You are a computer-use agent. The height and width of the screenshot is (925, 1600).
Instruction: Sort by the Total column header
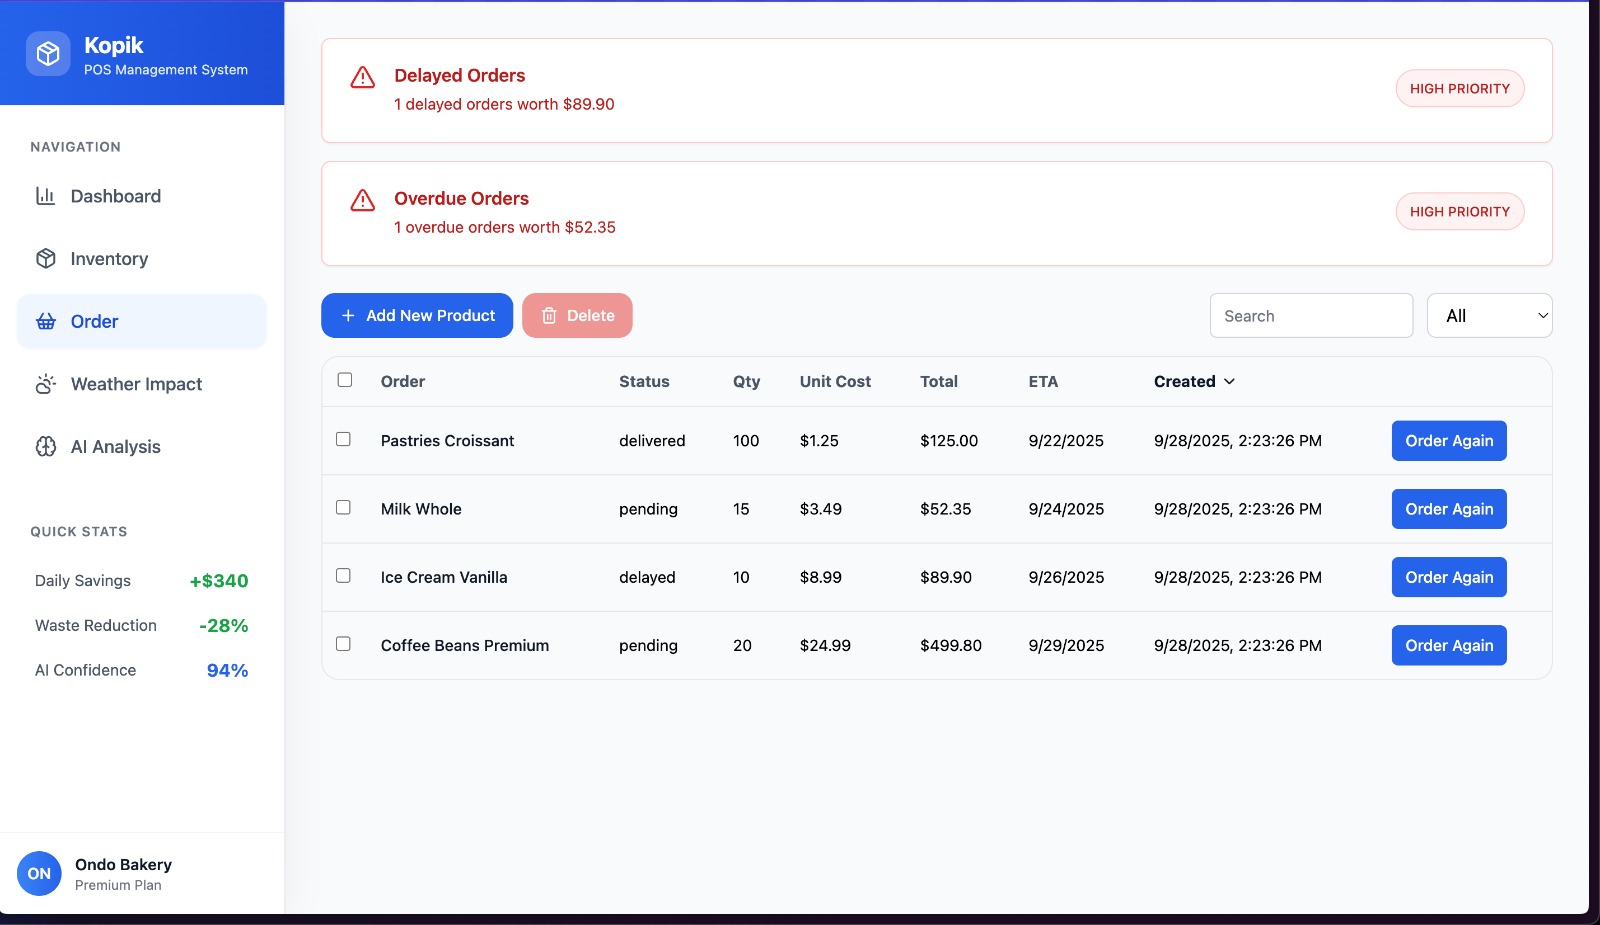(939, 382)
